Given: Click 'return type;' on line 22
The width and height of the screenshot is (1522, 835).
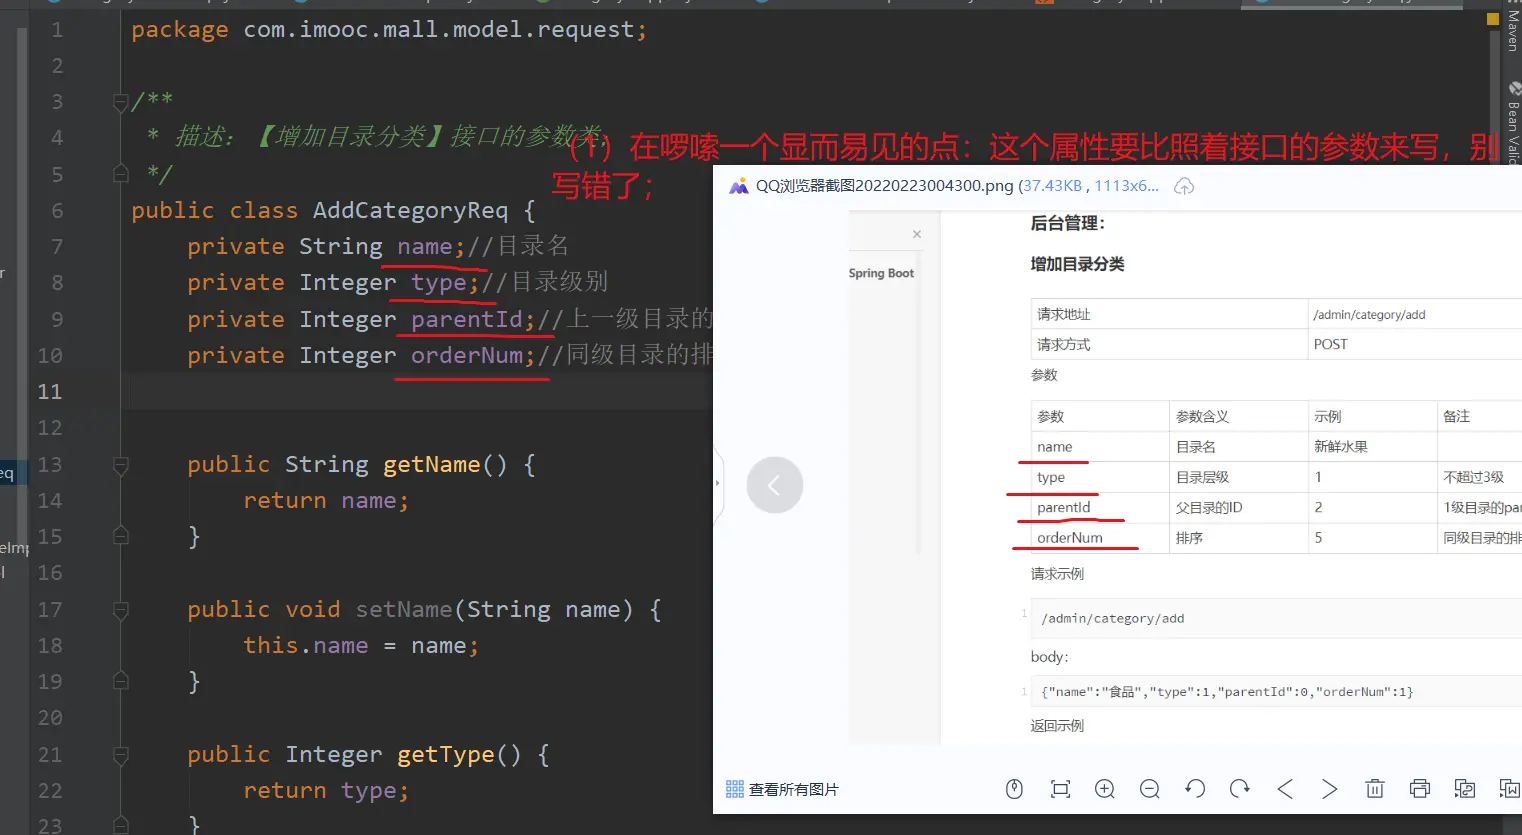Looking at the screenshot, I should coord(326,791).
